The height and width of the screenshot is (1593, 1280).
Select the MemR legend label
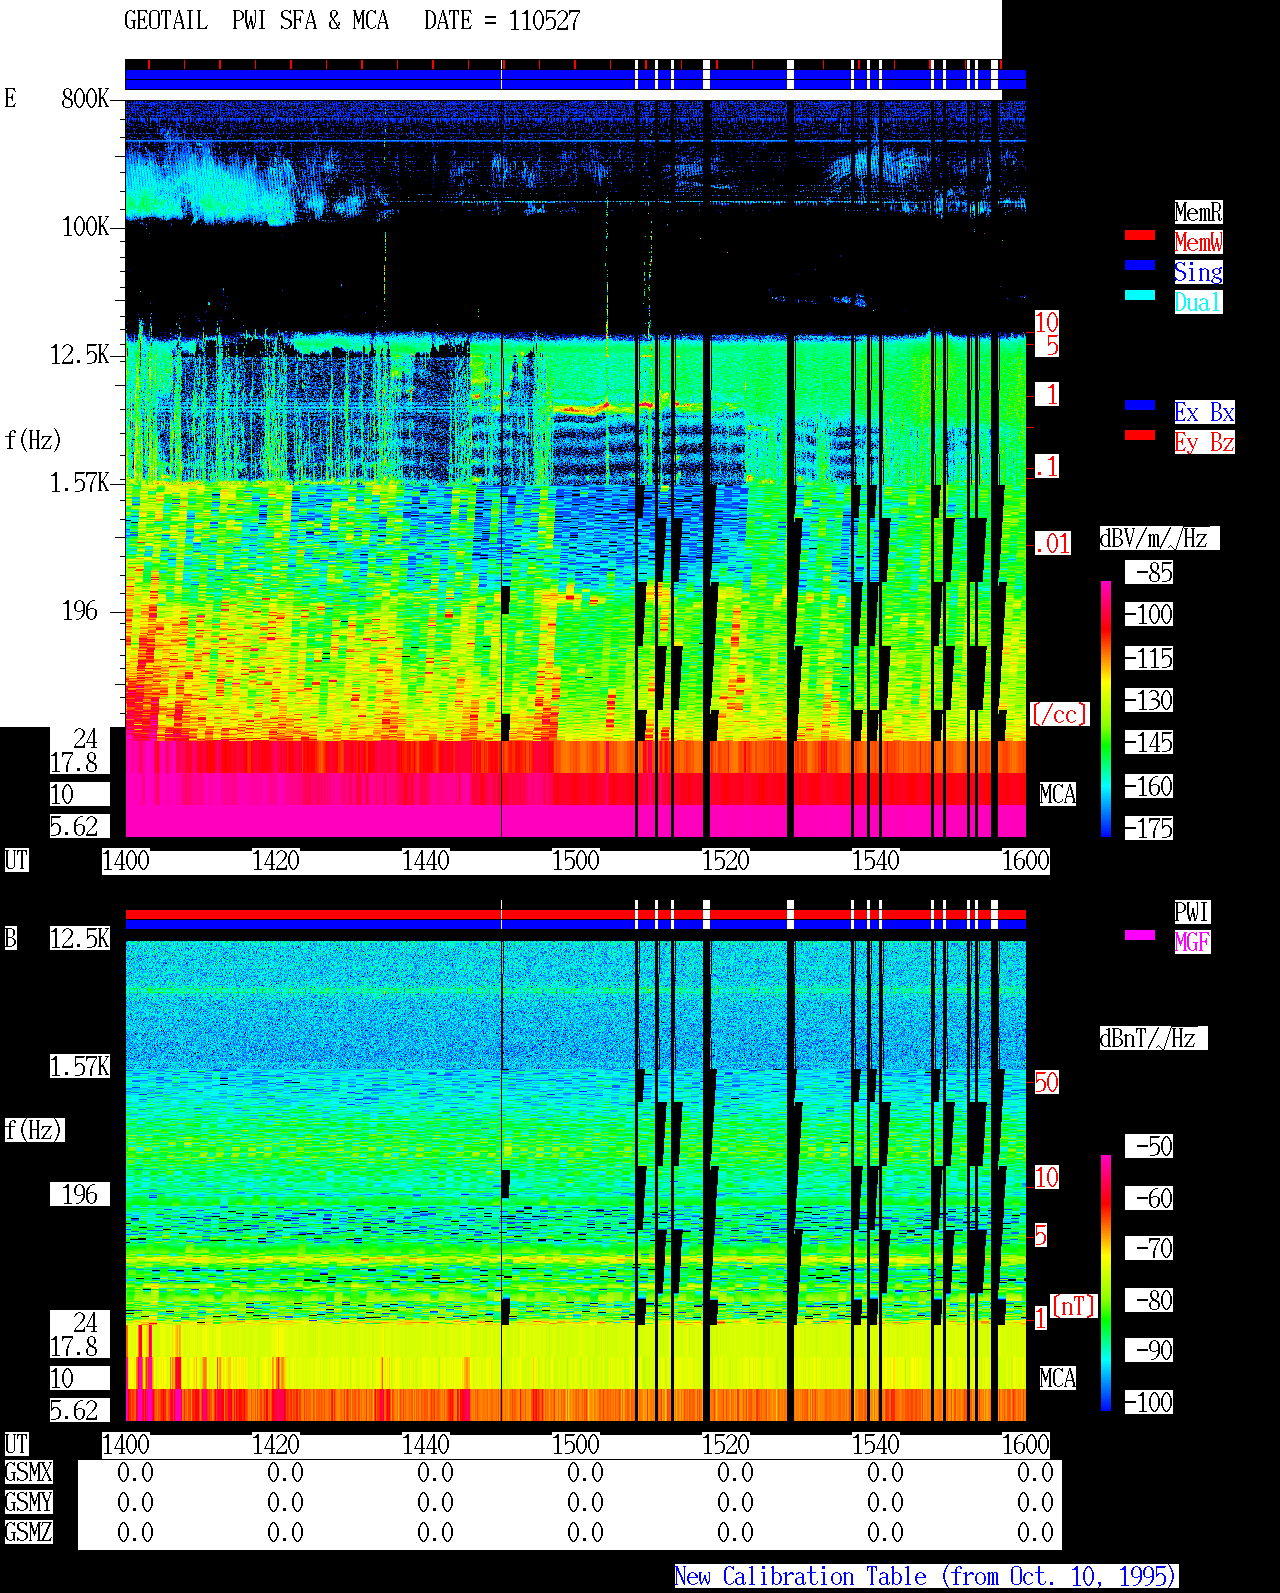pyautogui.click(x=1198, y=212)
